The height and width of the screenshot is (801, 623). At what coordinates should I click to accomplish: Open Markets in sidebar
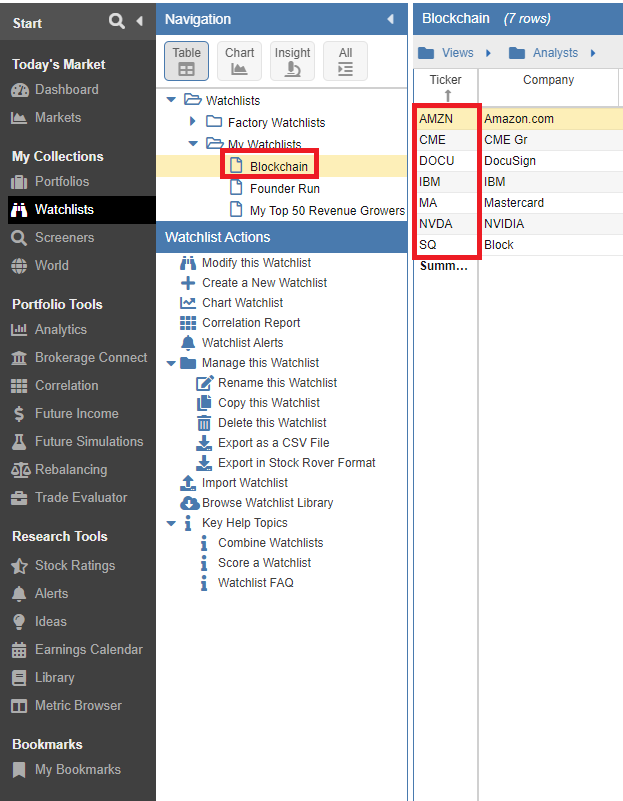(58, 117)
